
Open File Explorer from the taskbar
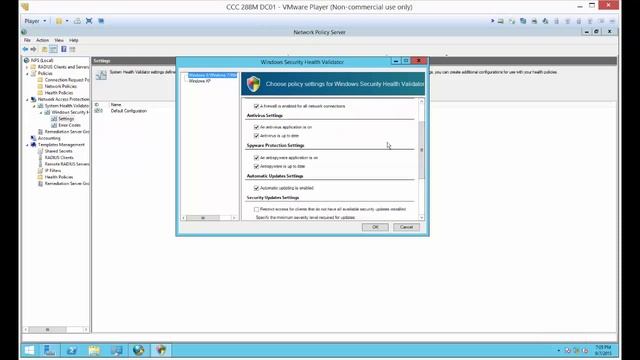click(x=94, y=350)
